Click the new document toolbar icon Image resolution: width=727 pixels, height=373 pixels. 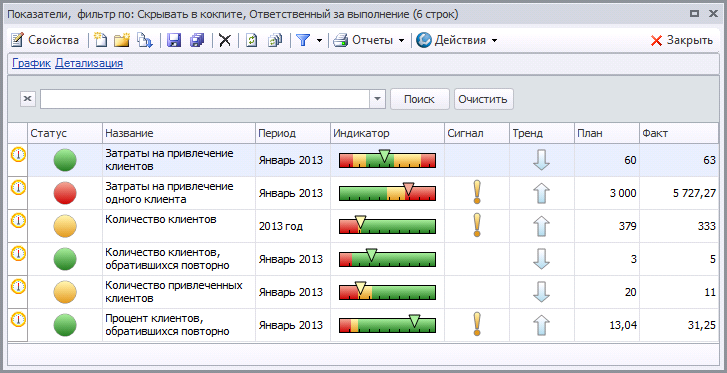click(100, 40)
